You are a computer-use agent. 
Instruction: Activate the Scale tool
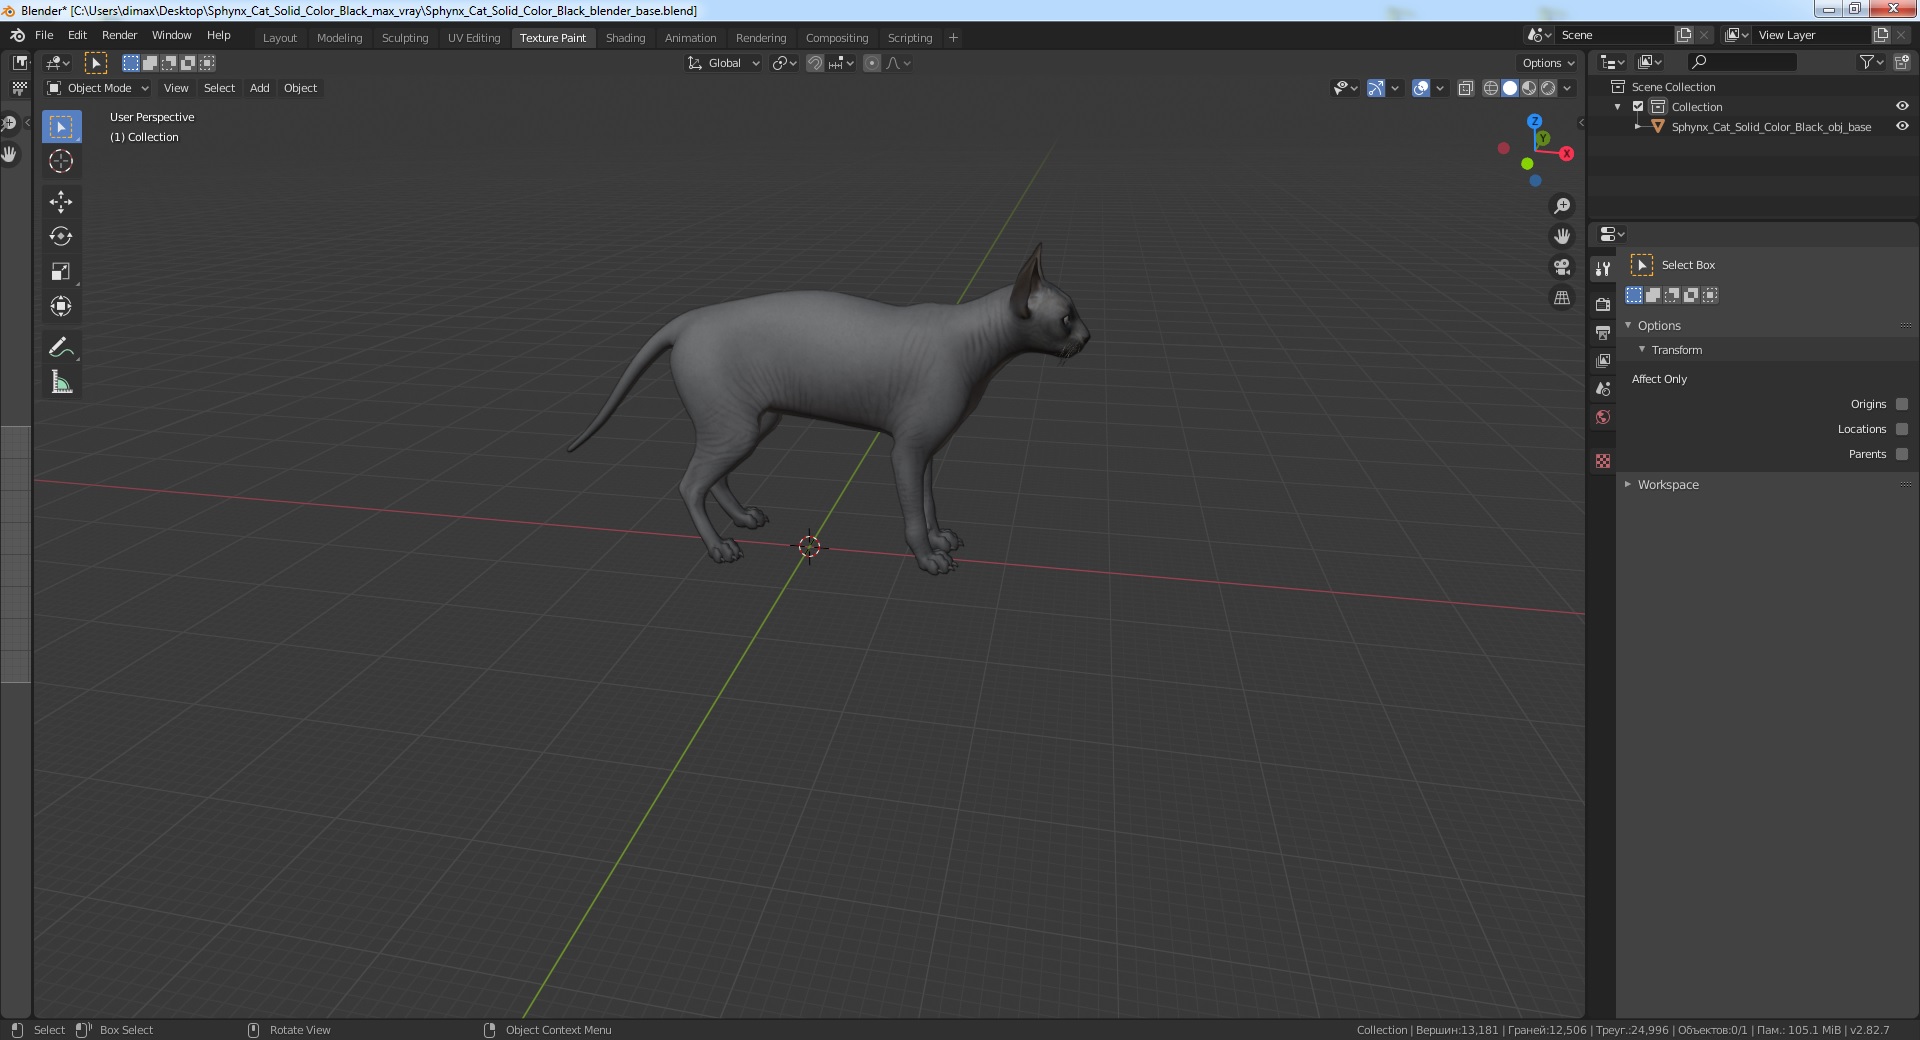click(61, 272)
